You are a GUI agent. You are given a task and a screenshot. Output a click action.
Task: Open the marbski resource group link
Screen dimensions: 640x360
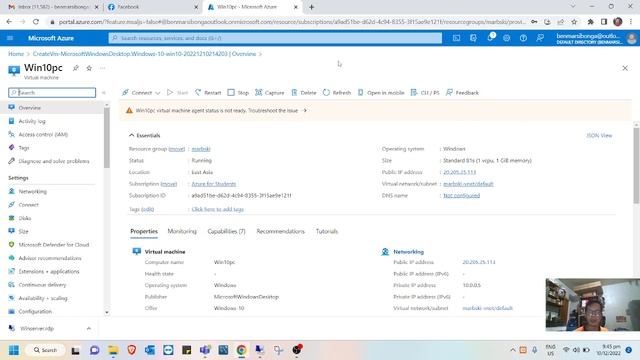(x=201, y=149)
